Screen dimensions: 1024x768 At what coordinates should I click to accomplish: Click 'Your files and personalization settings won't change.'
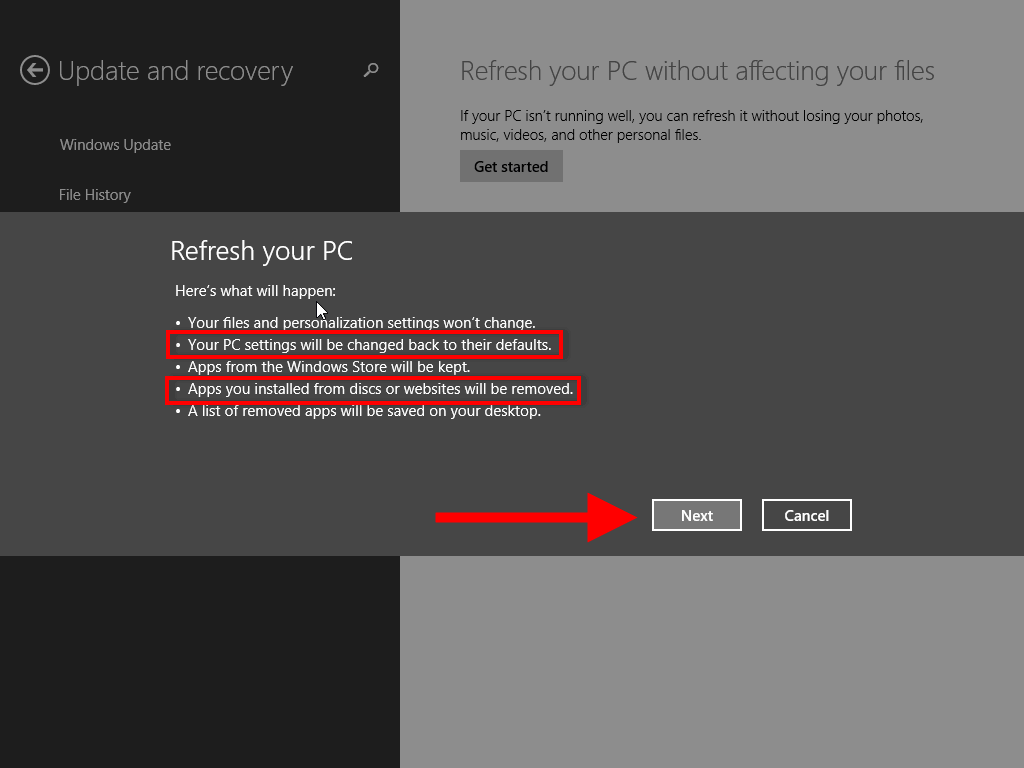pyautogui.click(x=361, y=323)
